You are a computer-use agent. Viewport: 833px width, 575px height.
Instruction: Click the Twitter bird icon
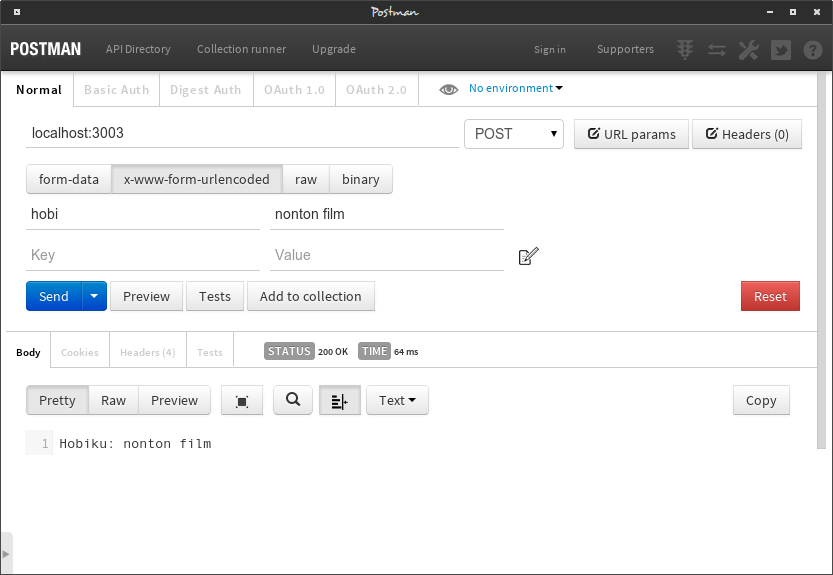click(x=780, y=50)
